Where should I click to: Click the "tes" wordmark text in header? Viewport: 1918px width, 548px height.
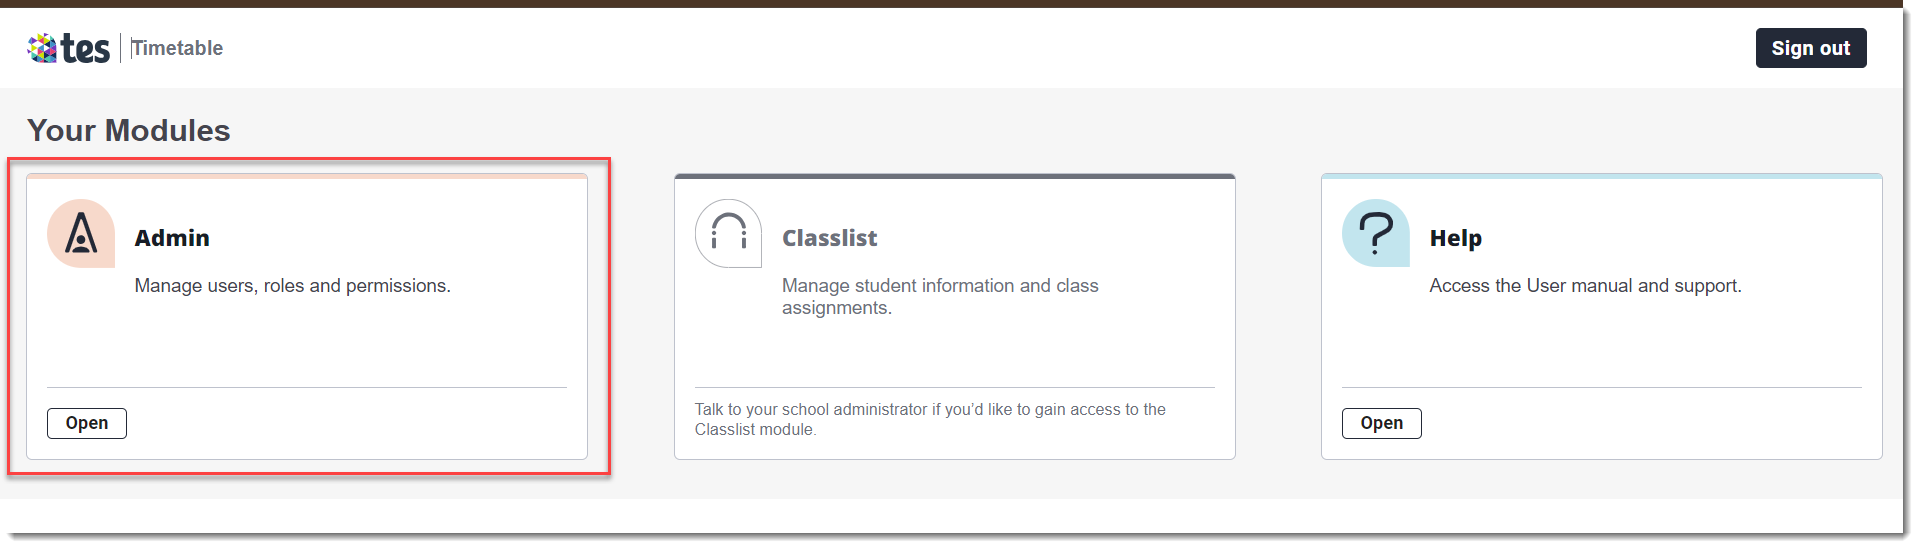point(85,48)
